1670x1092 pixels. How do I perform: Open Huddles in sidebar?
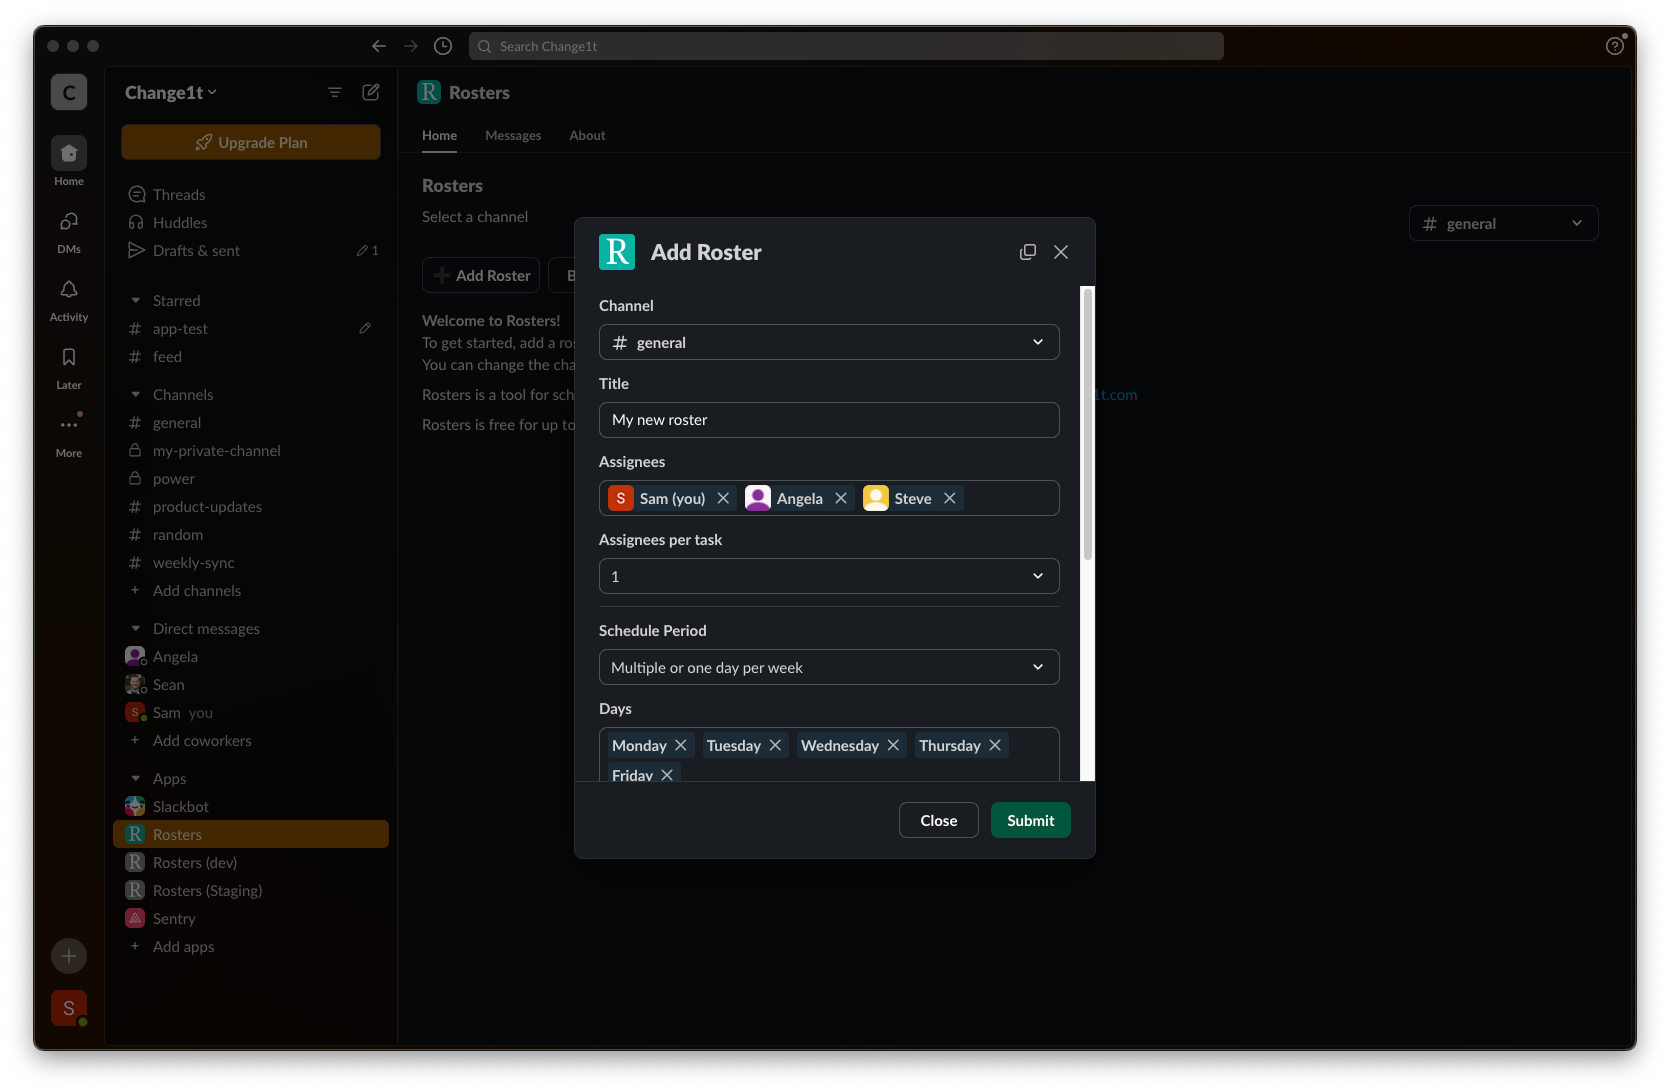[x=251, y=222]
